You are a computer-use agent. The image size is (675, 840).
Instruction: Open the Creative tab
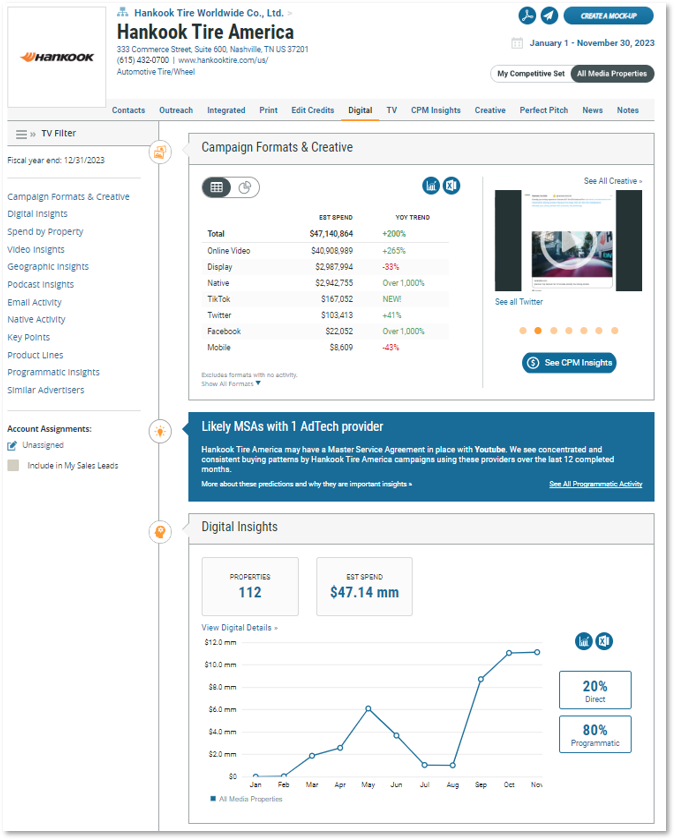(490, 110)
